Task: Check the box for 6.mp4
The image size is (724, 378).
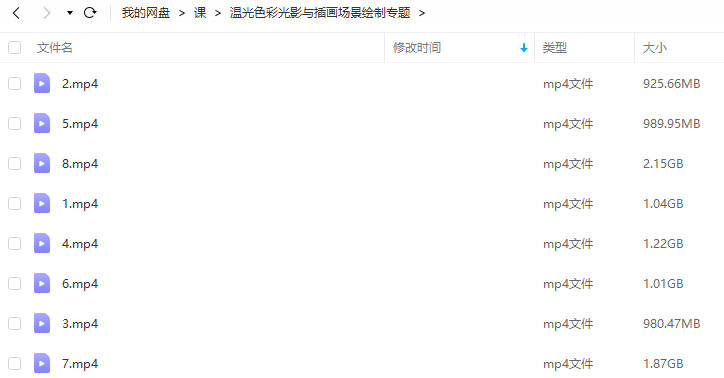Action: [x=15, y=283]
